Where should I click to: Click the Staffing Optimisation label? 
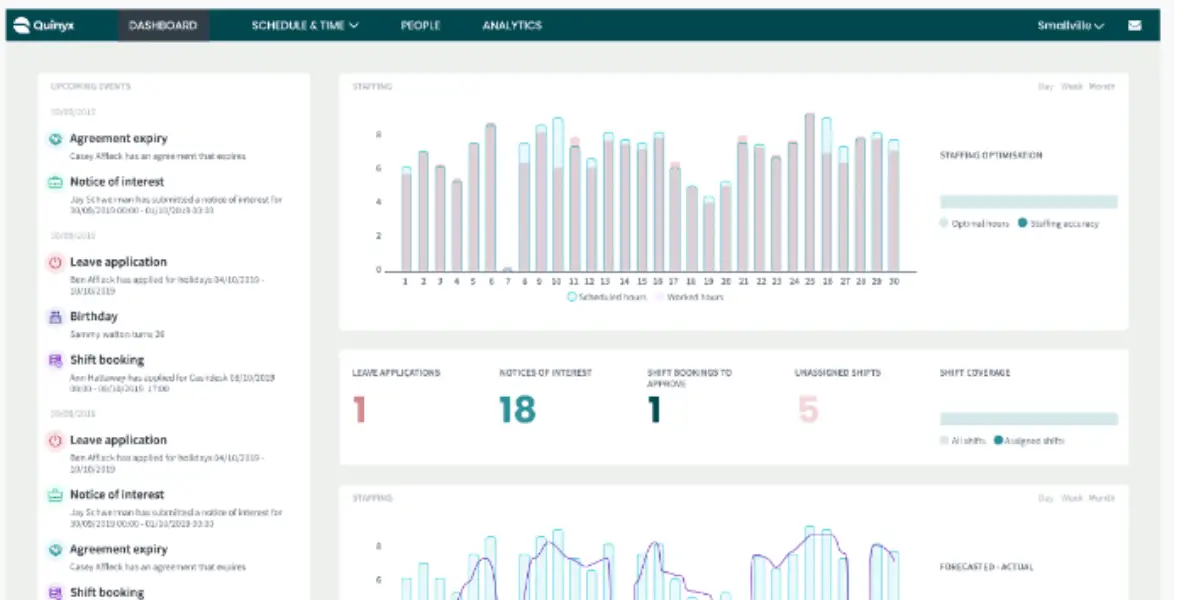click(x=991, y=156)
